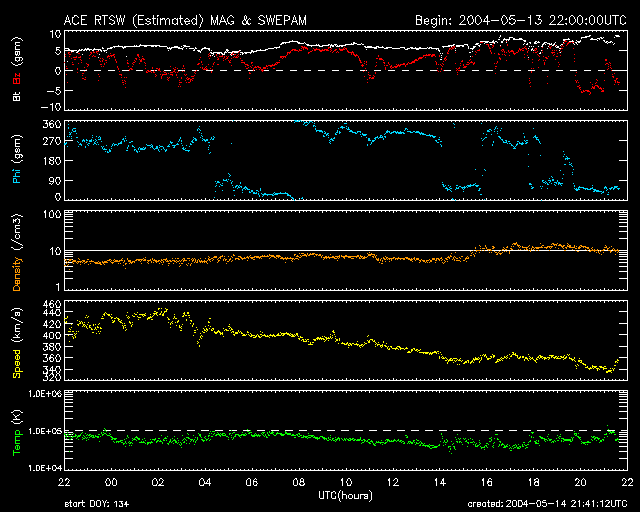Click the UTC(hours) x-axis title

coord(346,496)
